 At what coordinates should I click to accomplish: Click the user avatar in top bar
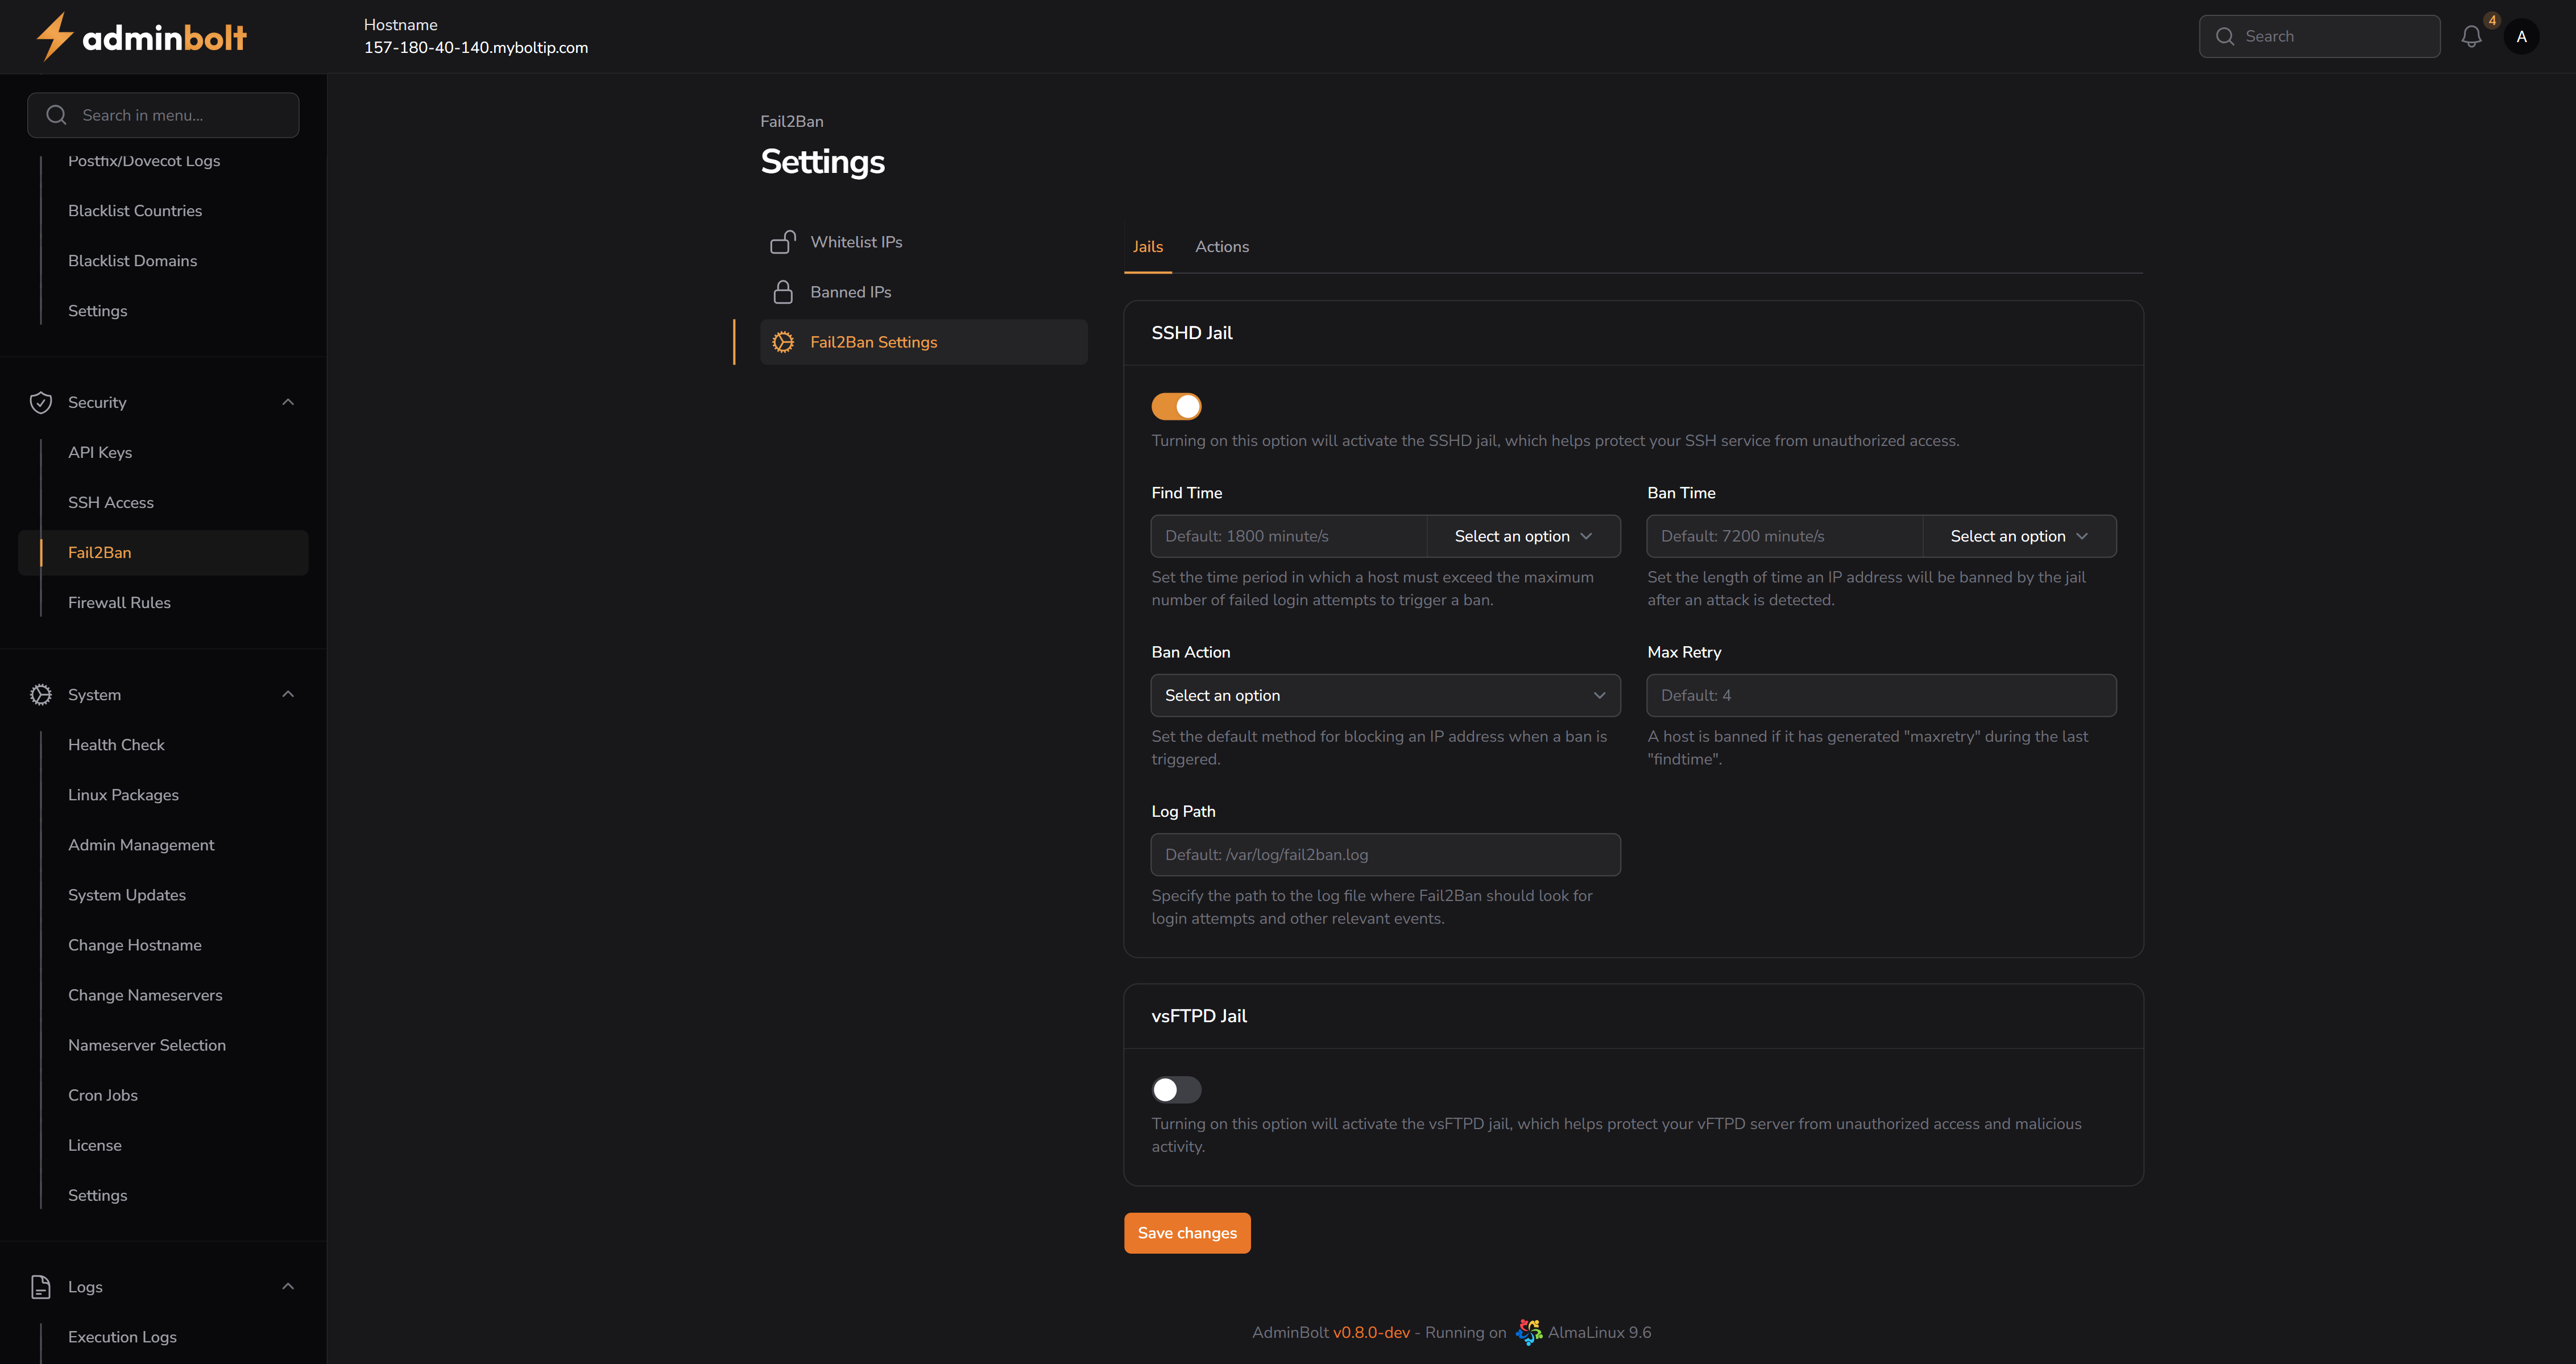pos(2522,36)
